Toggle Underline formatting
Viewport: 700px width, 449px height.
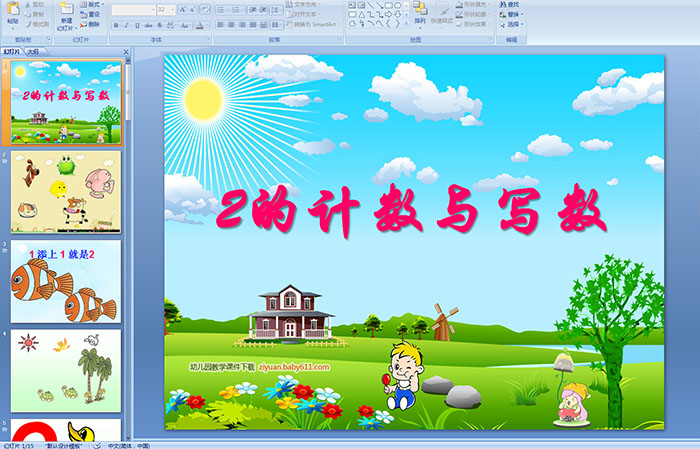(x=136, y=24)
